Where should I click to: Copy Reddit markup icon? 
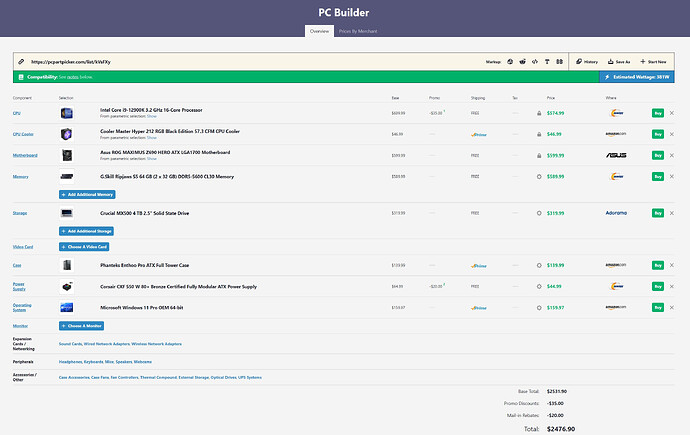(522, 62)
